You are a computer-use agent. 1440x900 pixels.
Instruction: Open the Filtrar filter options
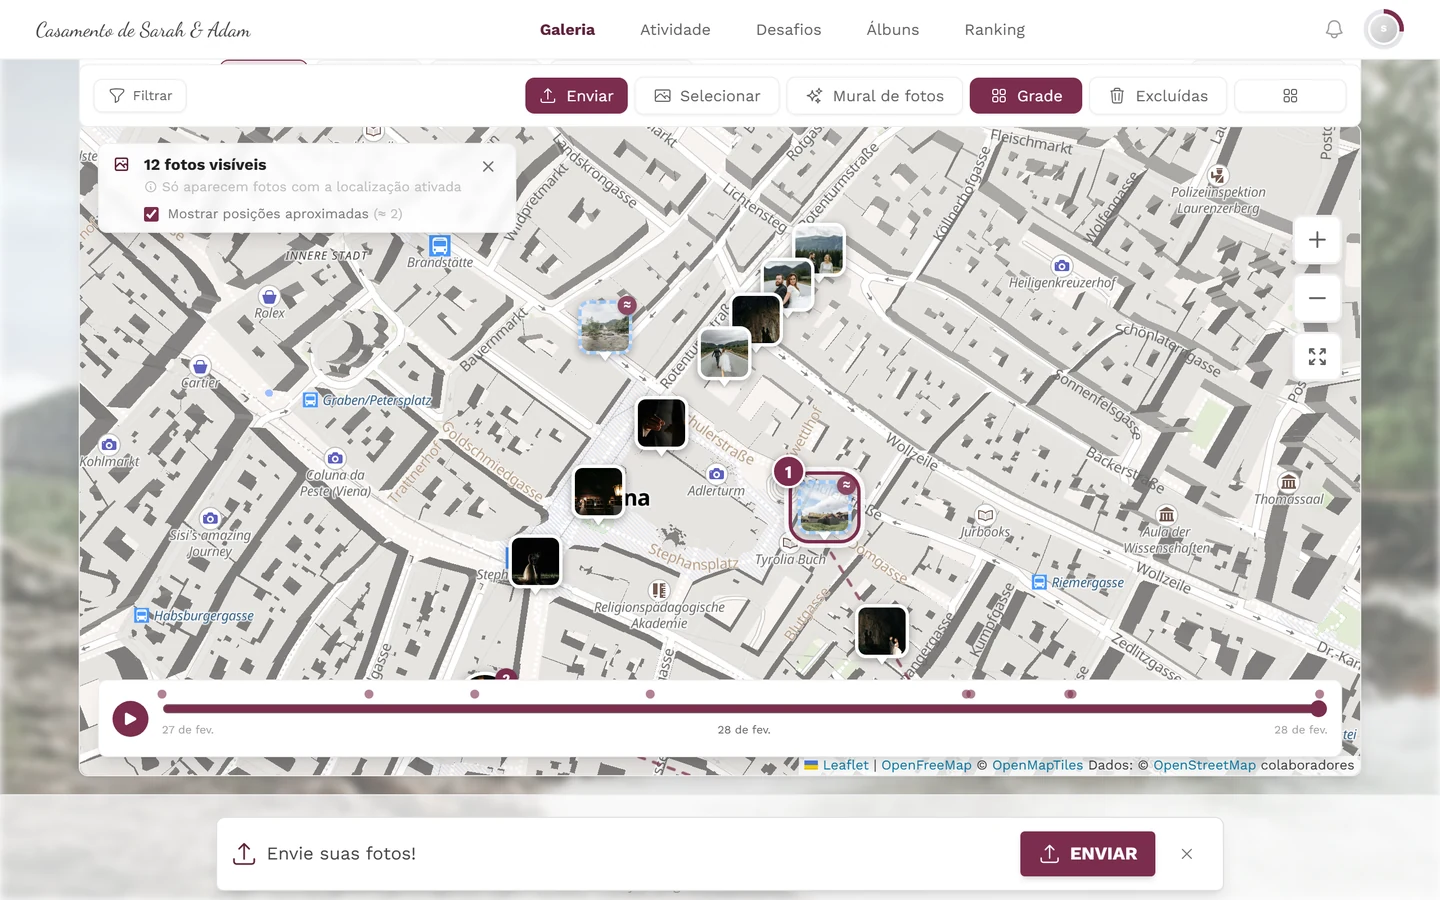(140, 96)
